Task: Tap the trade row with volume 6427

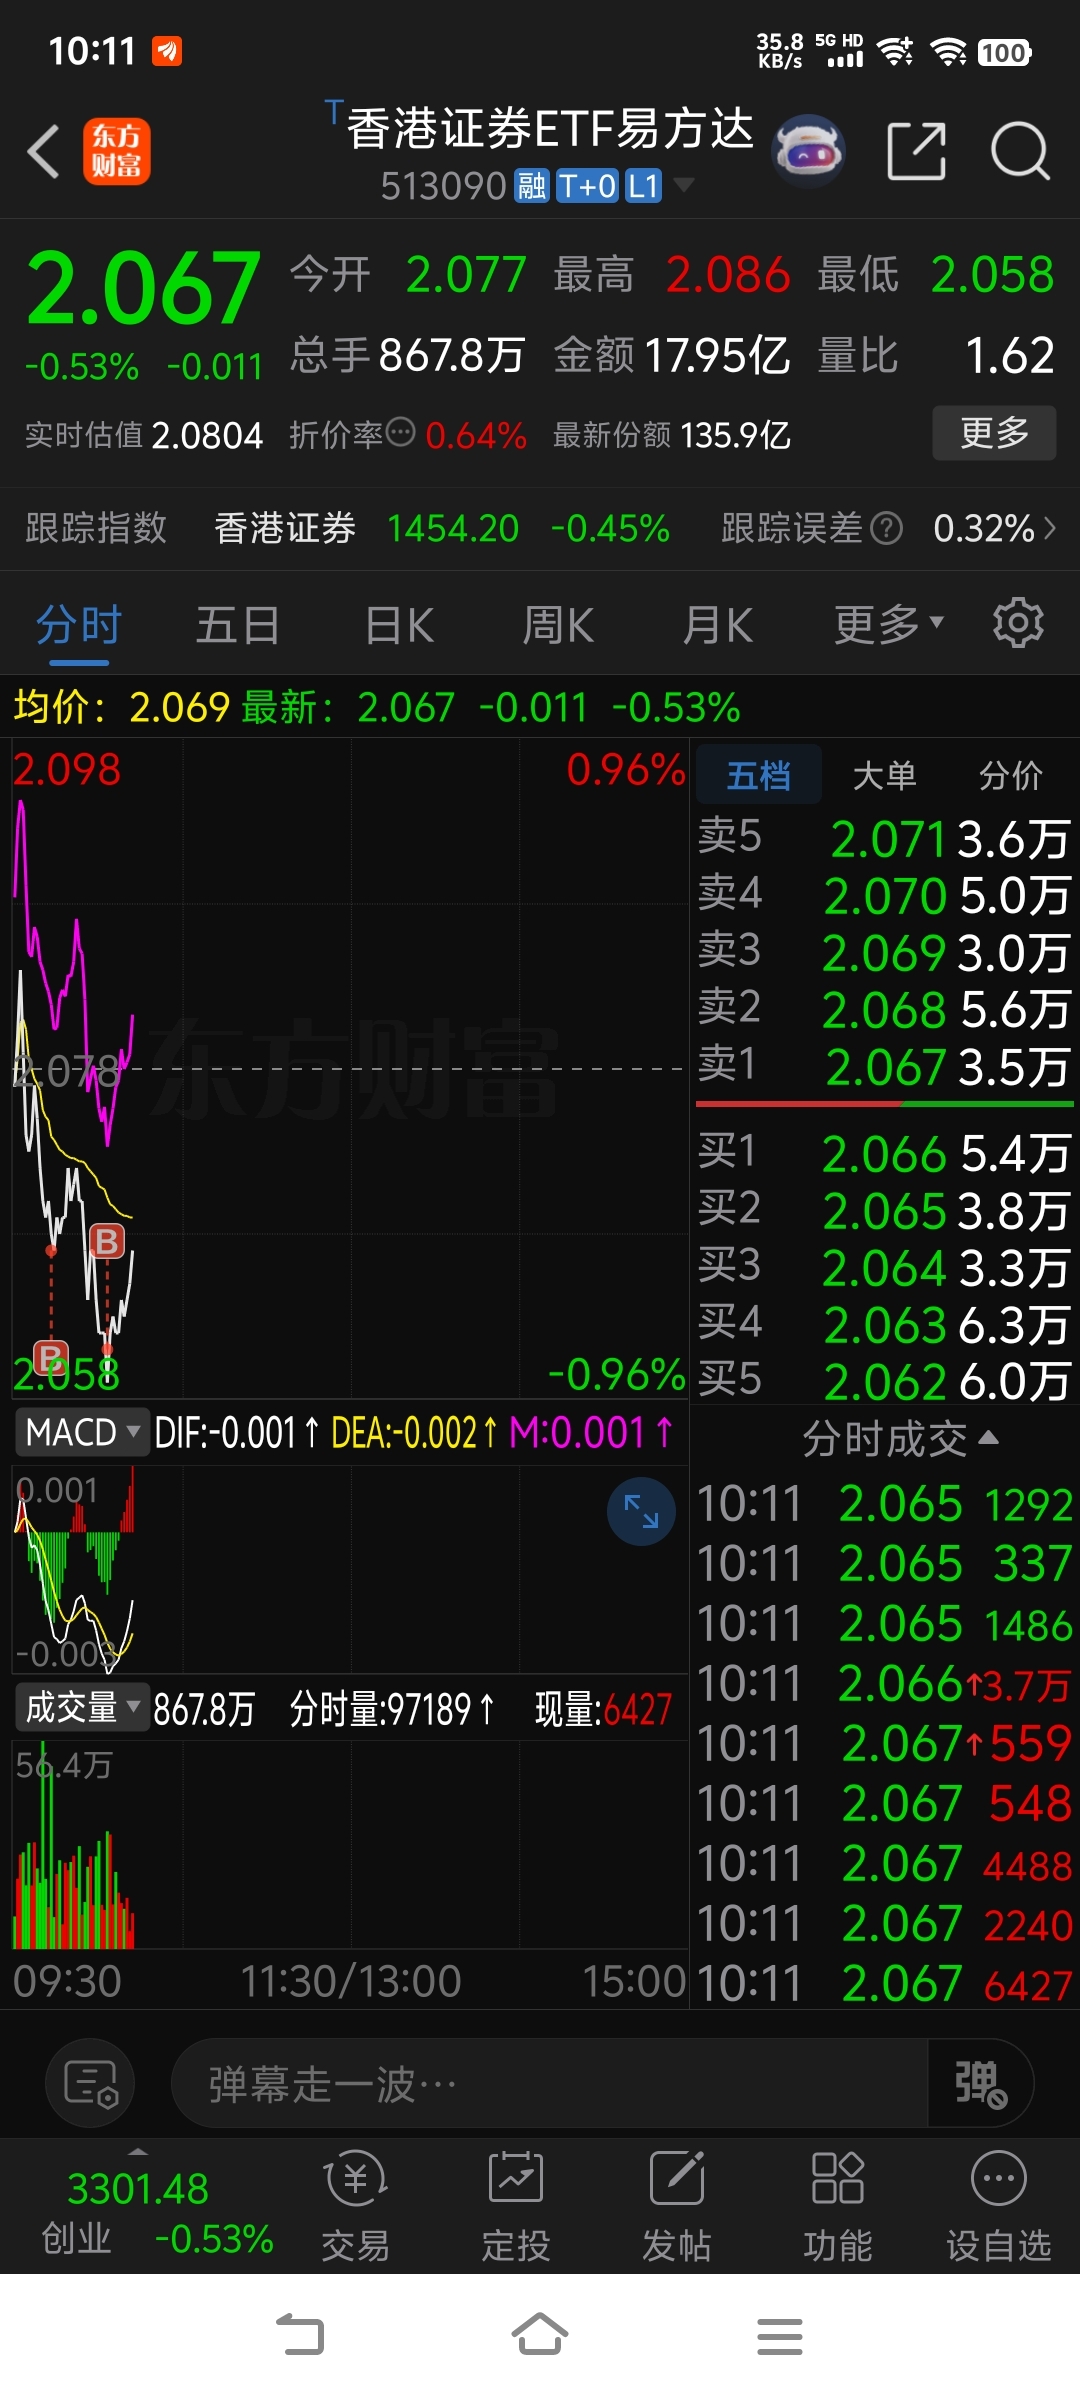Action: (x=884, y=1984)
